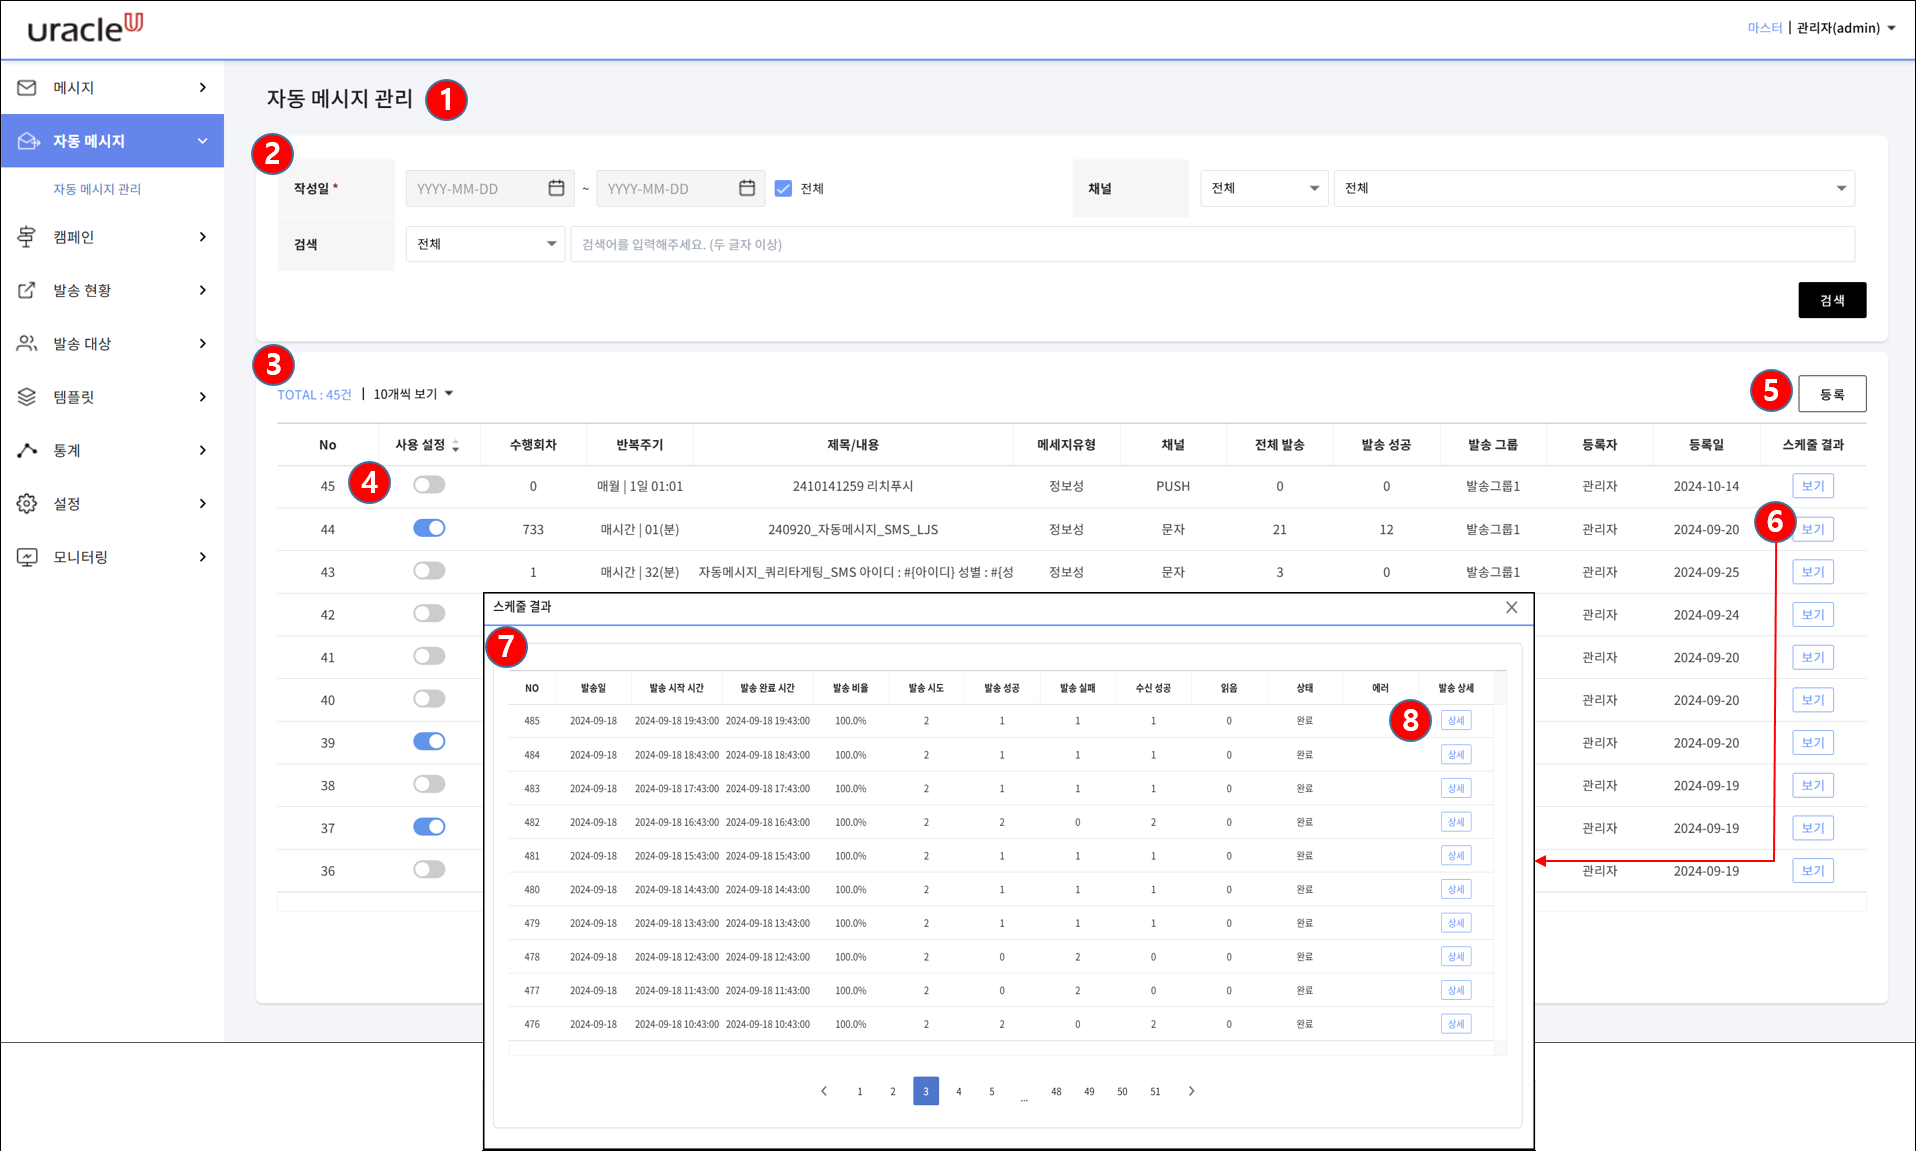
Task: Click the 발송 대상 people icon
Action: [27, 343]
